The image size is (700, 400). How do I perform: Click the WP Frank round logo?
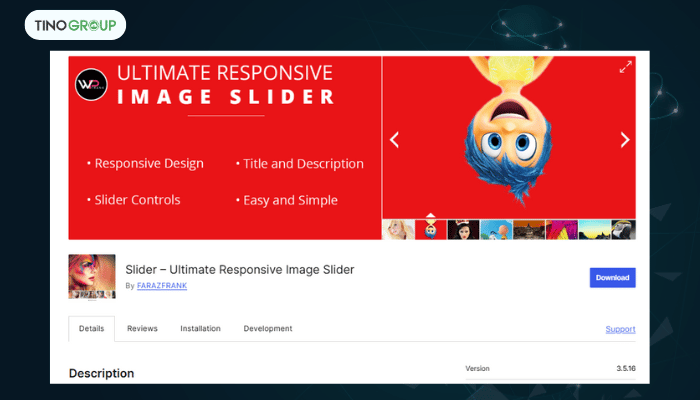click(x=91, y=84)
